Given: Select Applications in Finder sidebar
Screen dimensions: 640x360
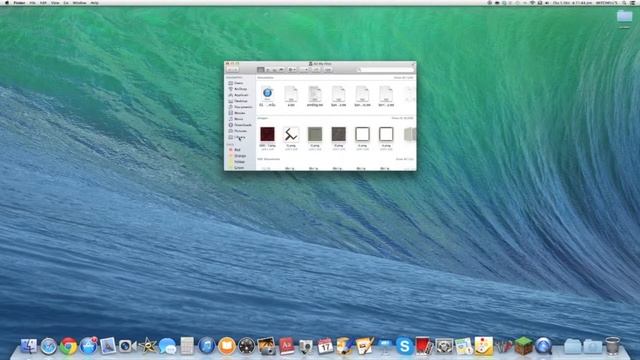Looking at the screenshot, I should pos(238,95).
